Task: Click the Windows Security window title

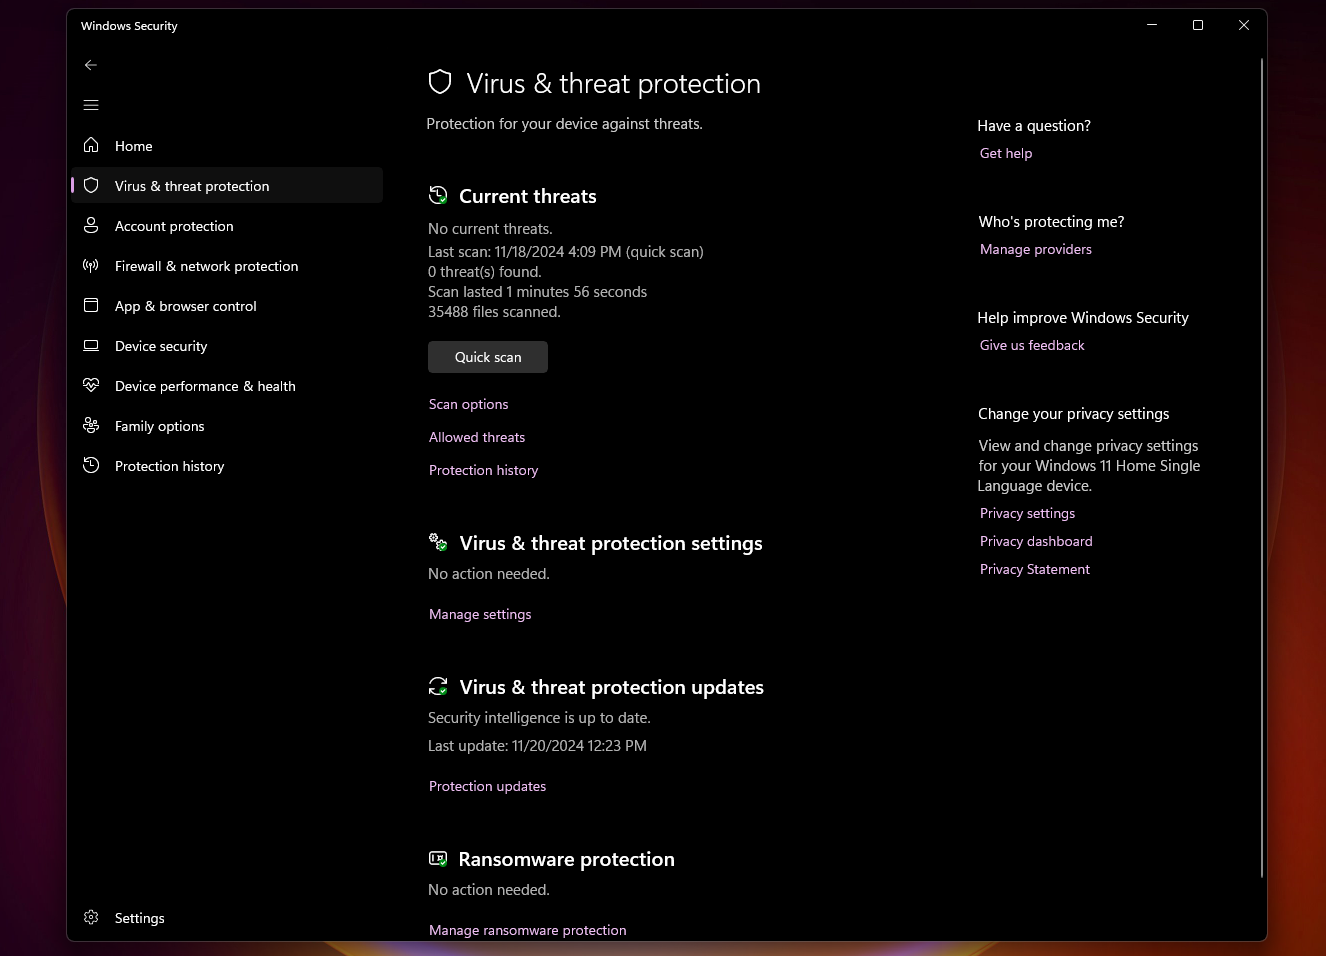Action: pyautogui.click(x=129, y=26)
